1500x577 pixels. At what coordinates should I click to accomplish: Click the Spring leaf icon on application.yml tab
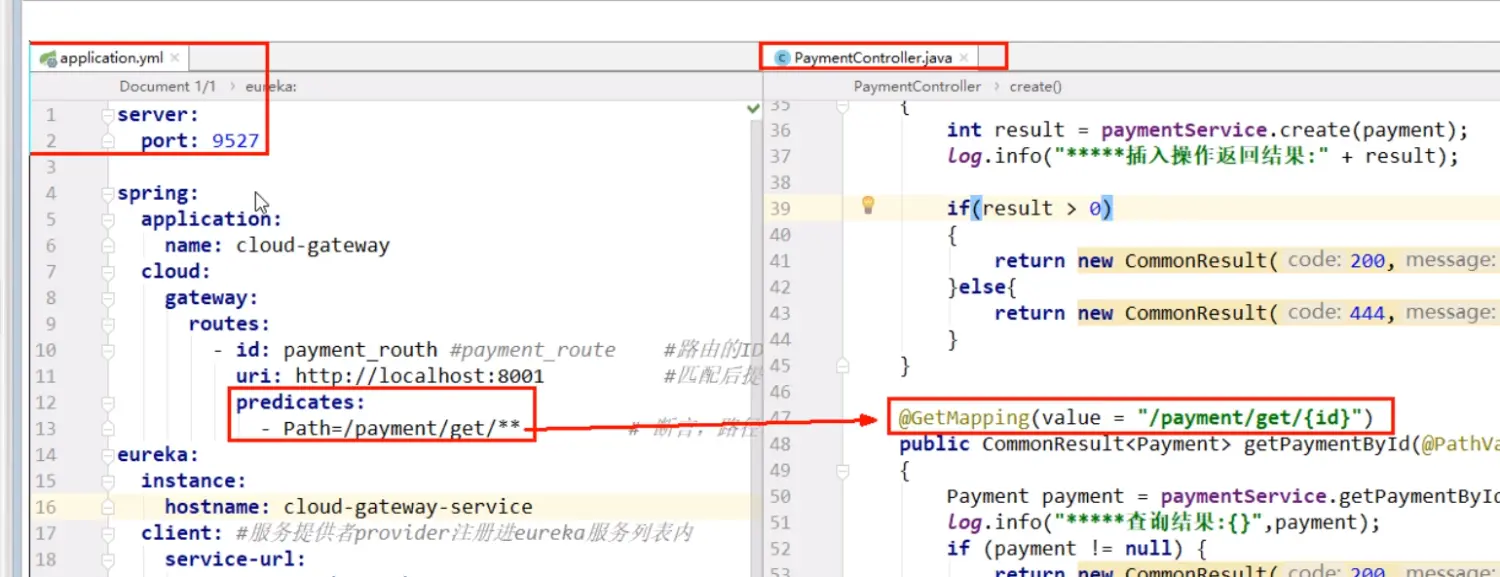47,58
